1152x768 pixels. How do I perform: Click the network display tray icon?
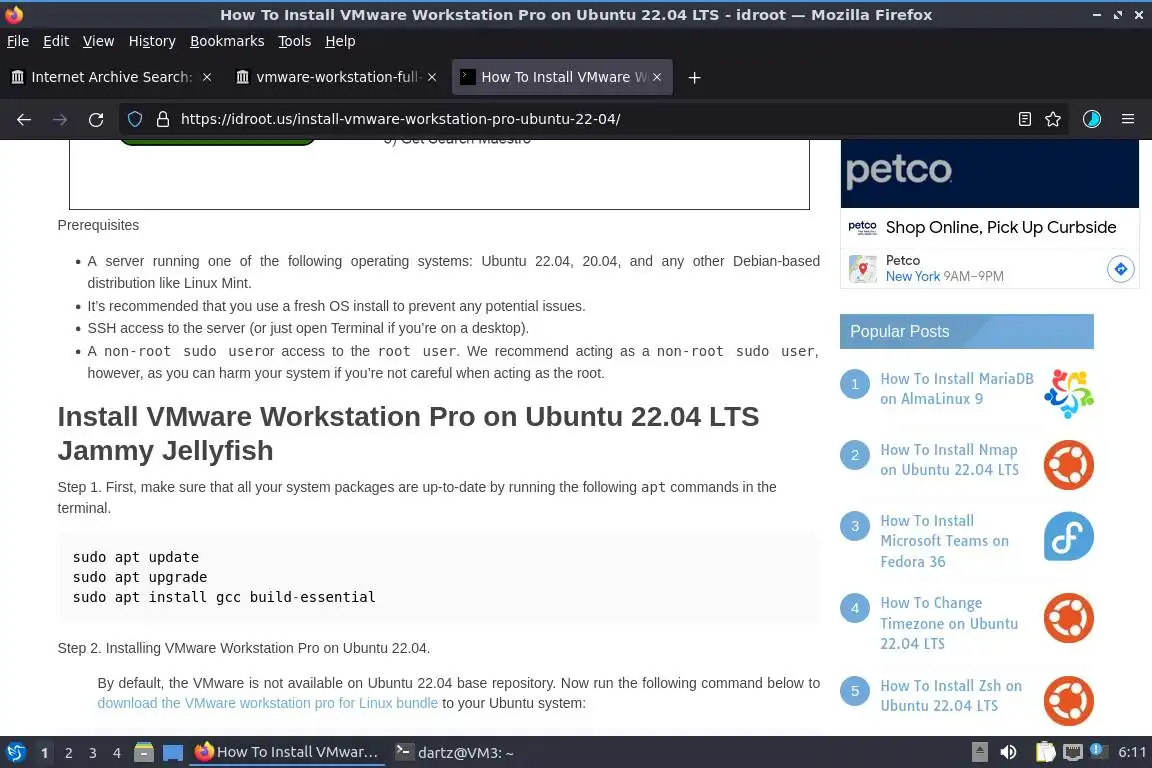(1073, 753)
